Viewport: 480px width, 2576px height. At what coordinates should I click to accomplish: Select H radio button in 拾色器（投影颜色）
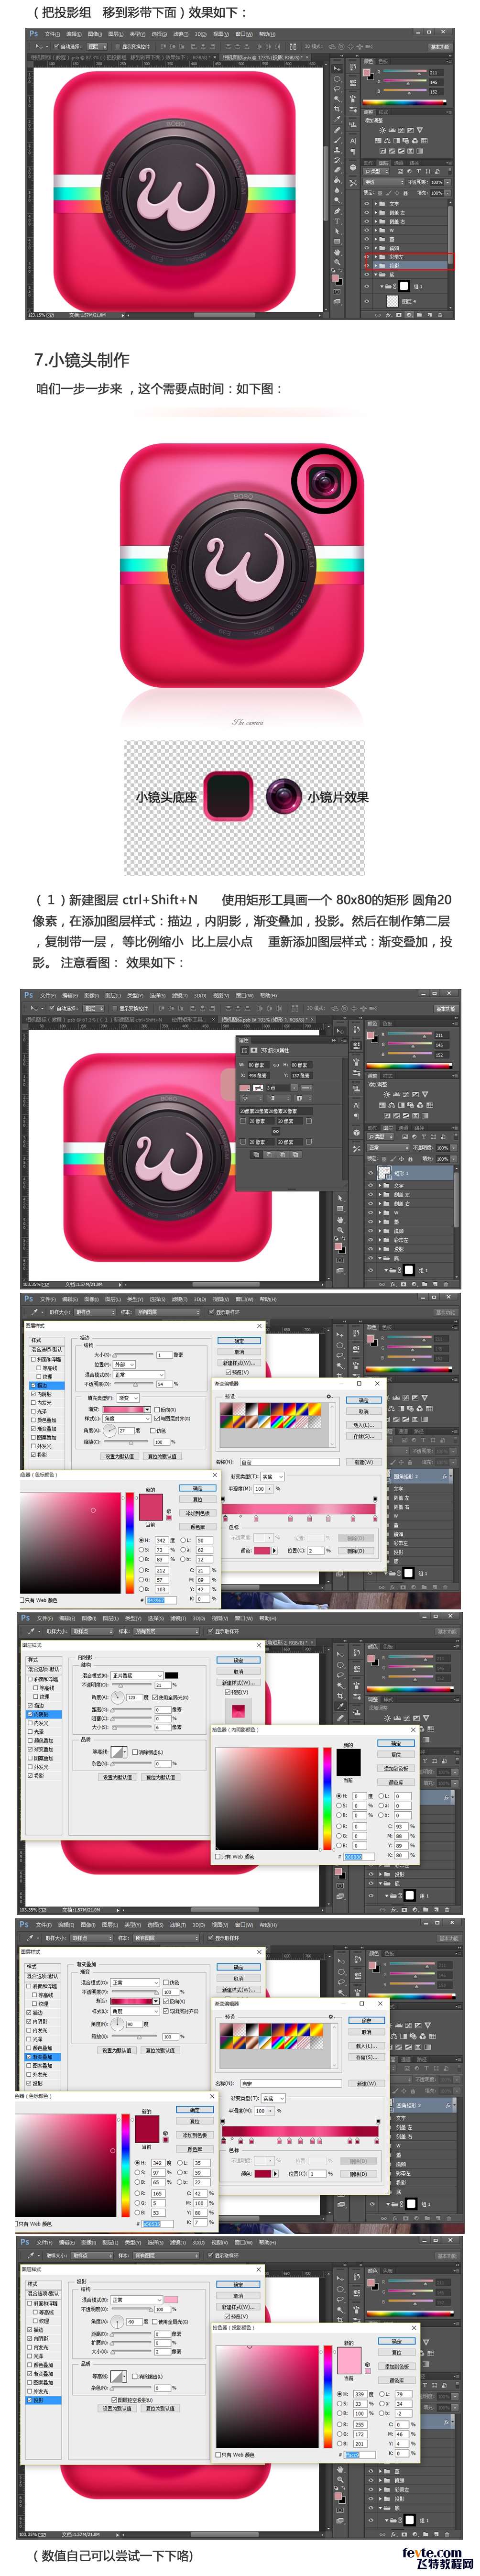pyautogui.click(x=340, y=2394)
